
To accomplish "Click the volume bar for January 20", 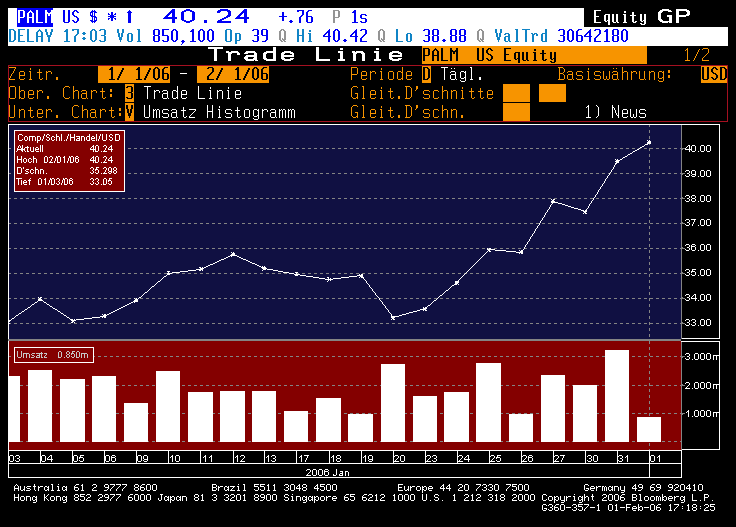I will pos(393,403).
